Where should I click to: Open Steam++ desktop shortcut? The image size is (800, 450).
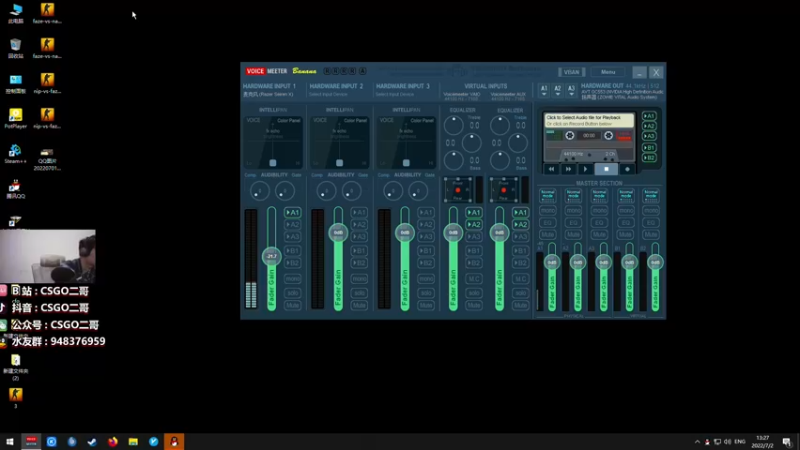15,154
